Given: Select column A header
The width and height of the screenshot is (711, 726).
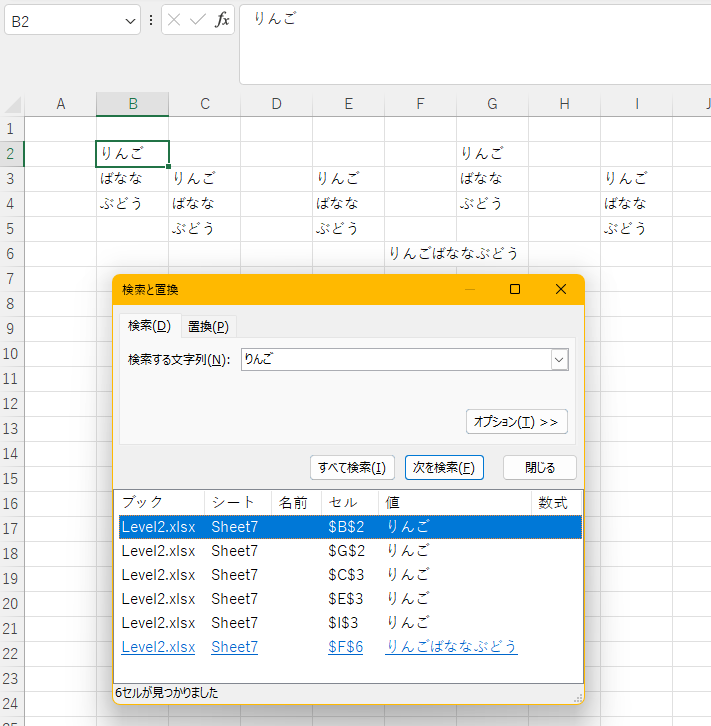Looking at the screenshot, I should (x=61, y=104).
